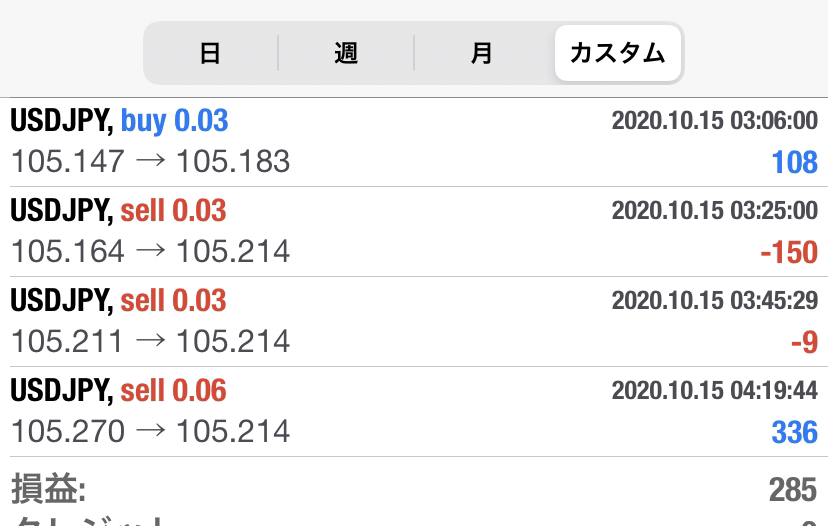The image size is (828, 526).
Task: Select the 月 (month) period tab
Action: coord(482,53)
